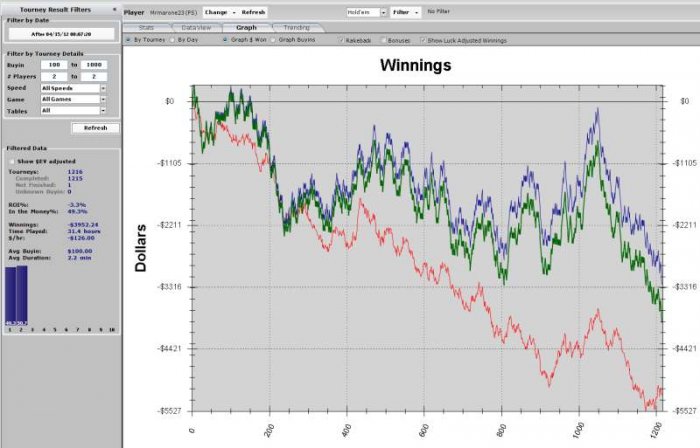Image resolution: width=700 pixels, height=448 pixels.
Task: Toggle the Rakeback checkbox
Action: pos(342,40)
